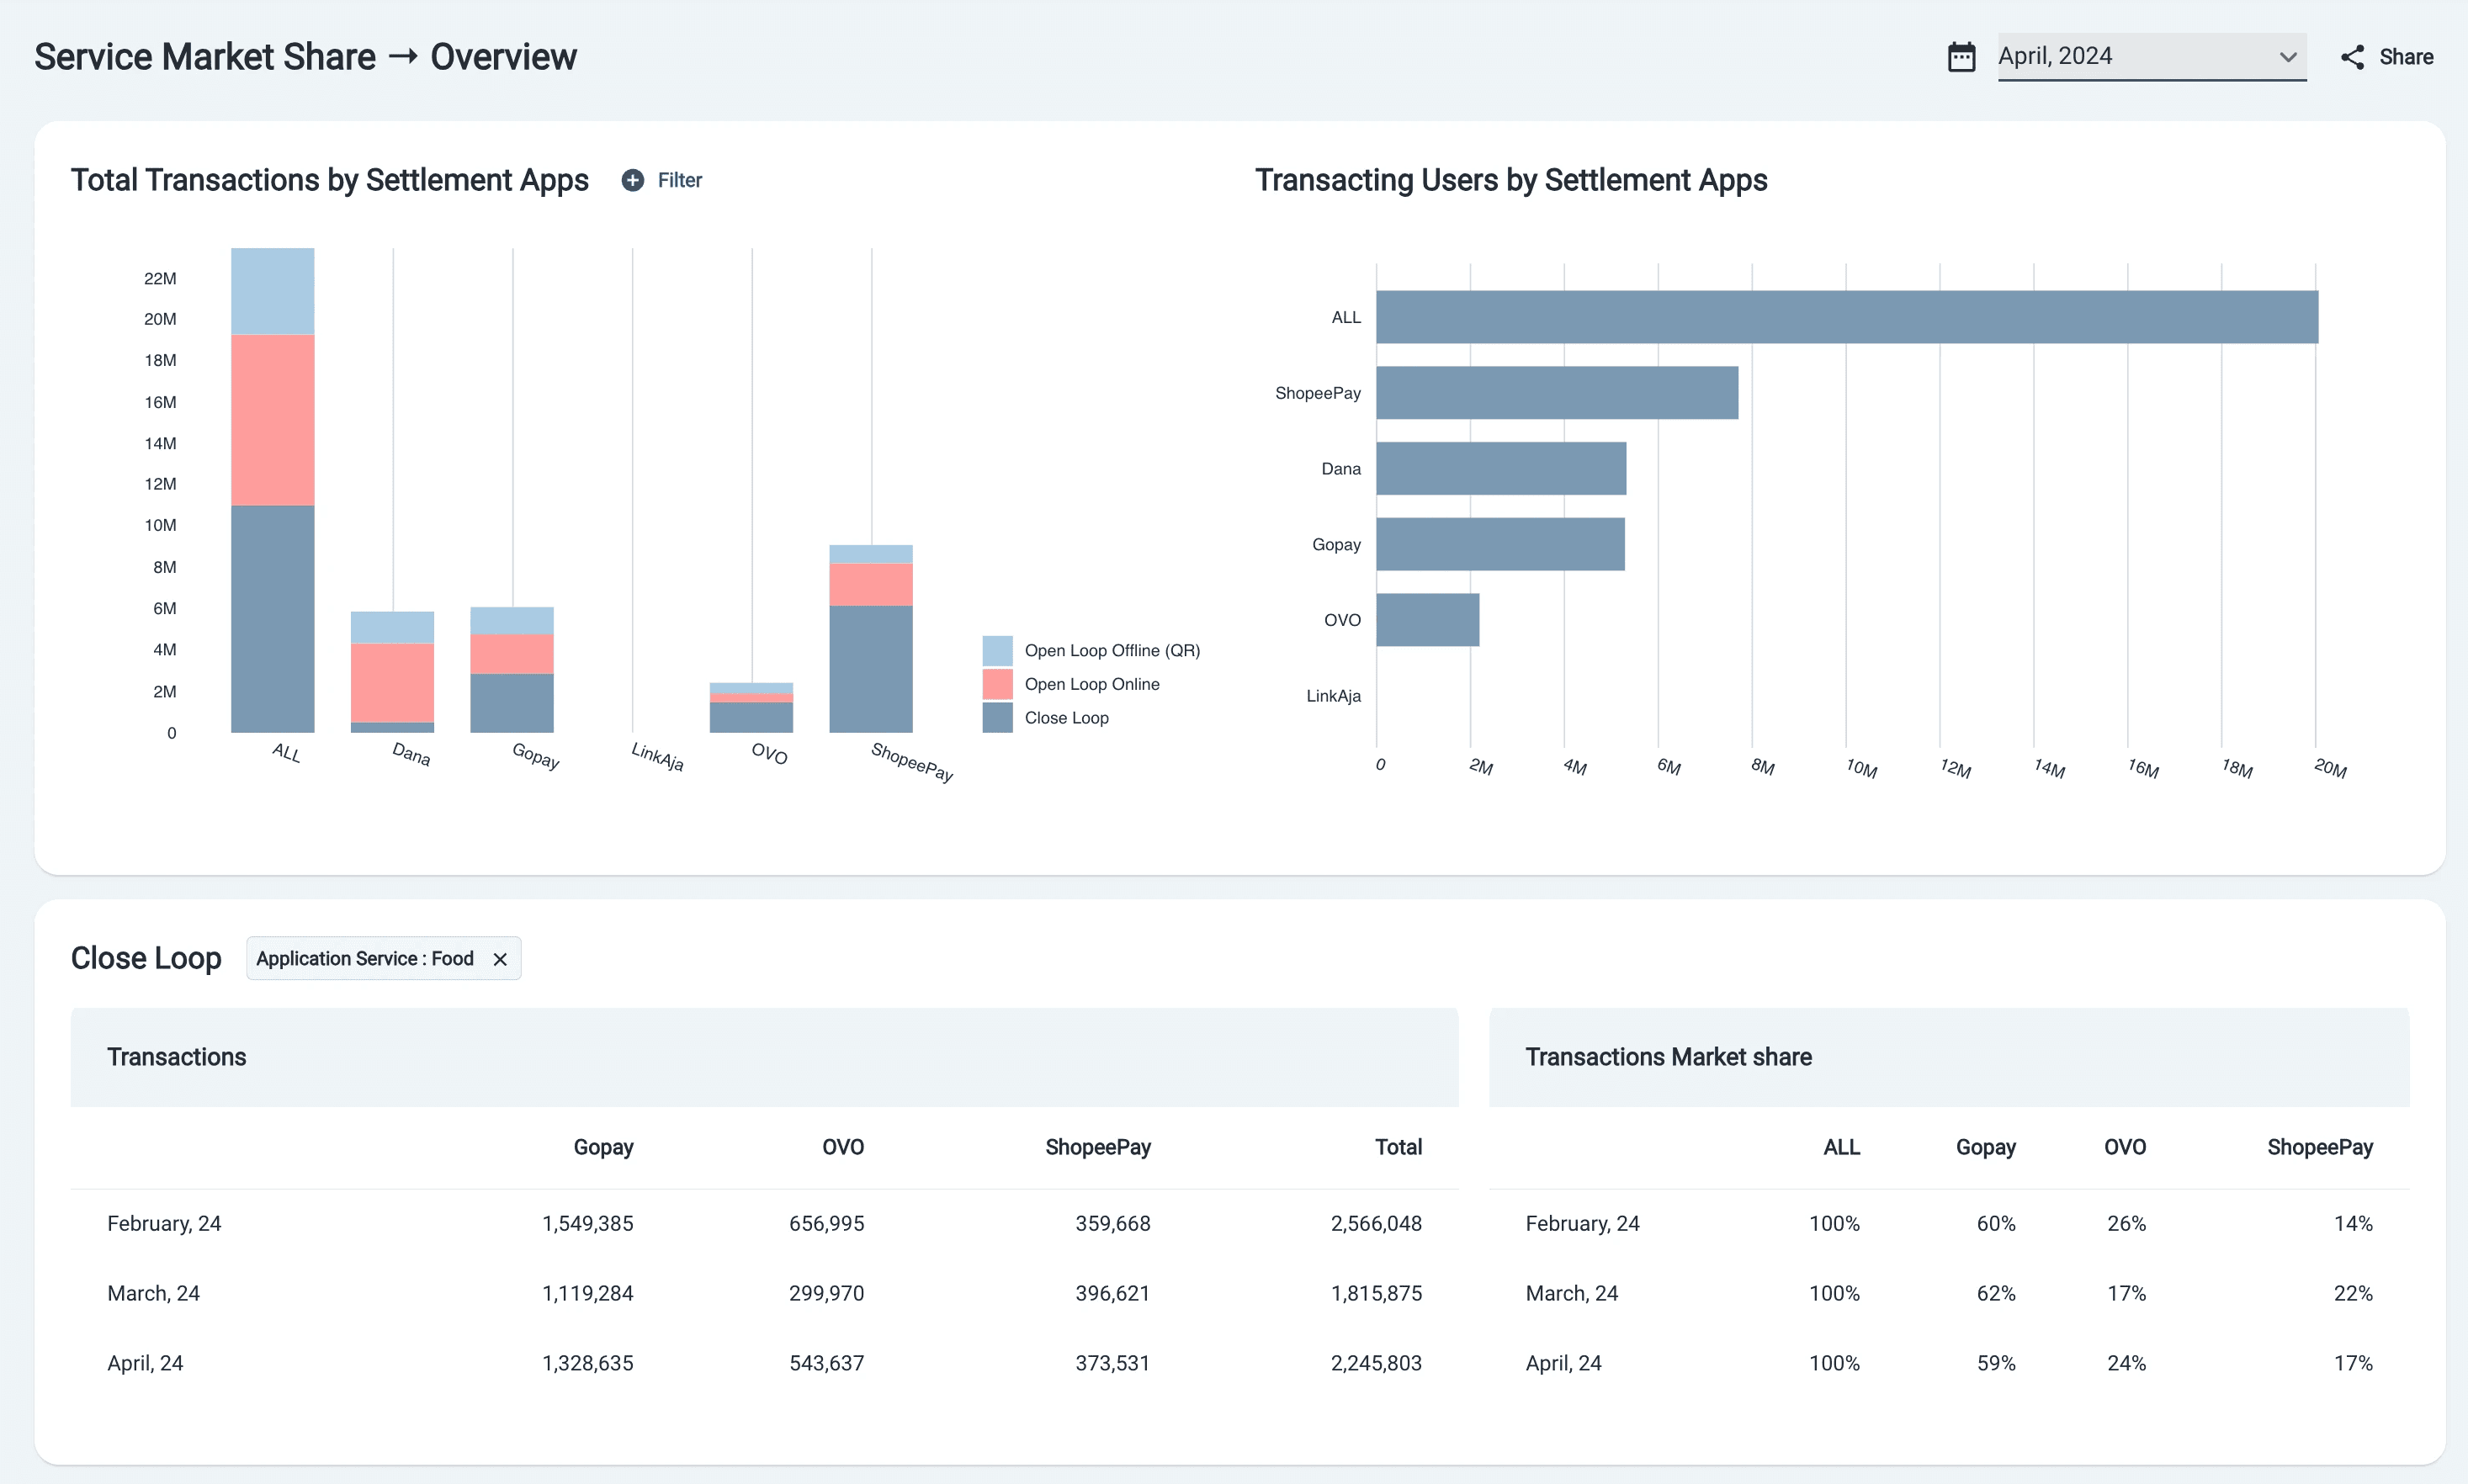Screen dimensions: 2468x1484
Task: Click the Close Loop legend label
Action: point(1066,718)
